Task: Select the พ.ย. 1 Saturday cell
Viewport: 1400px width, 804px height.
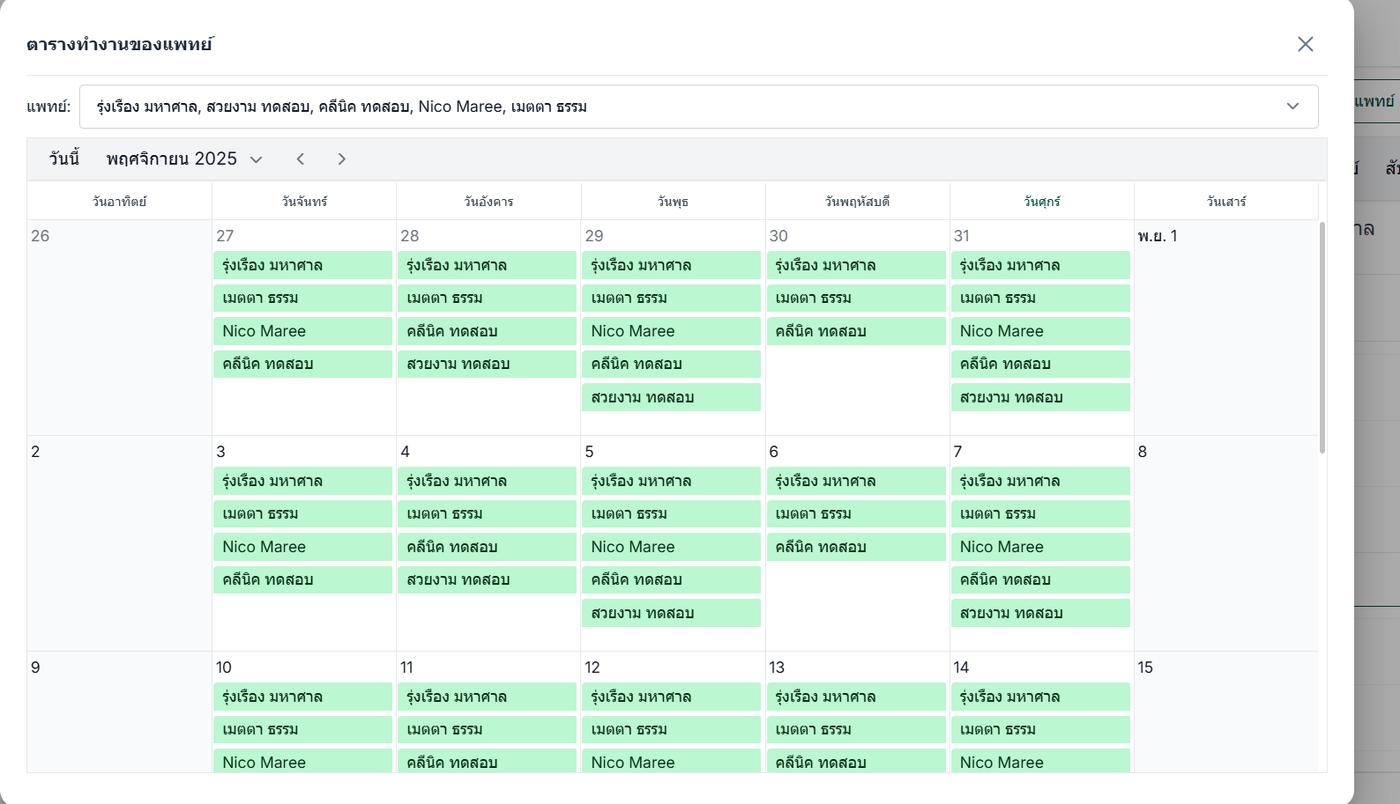Action: (x=1225, y=330)
